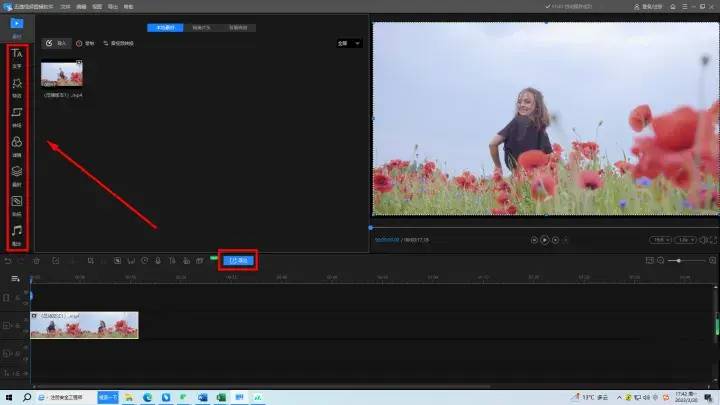Viewport: 720px width, 405px height.
Task: Click the Undo arrow in timeline toolbar
Action: [8, 261]
